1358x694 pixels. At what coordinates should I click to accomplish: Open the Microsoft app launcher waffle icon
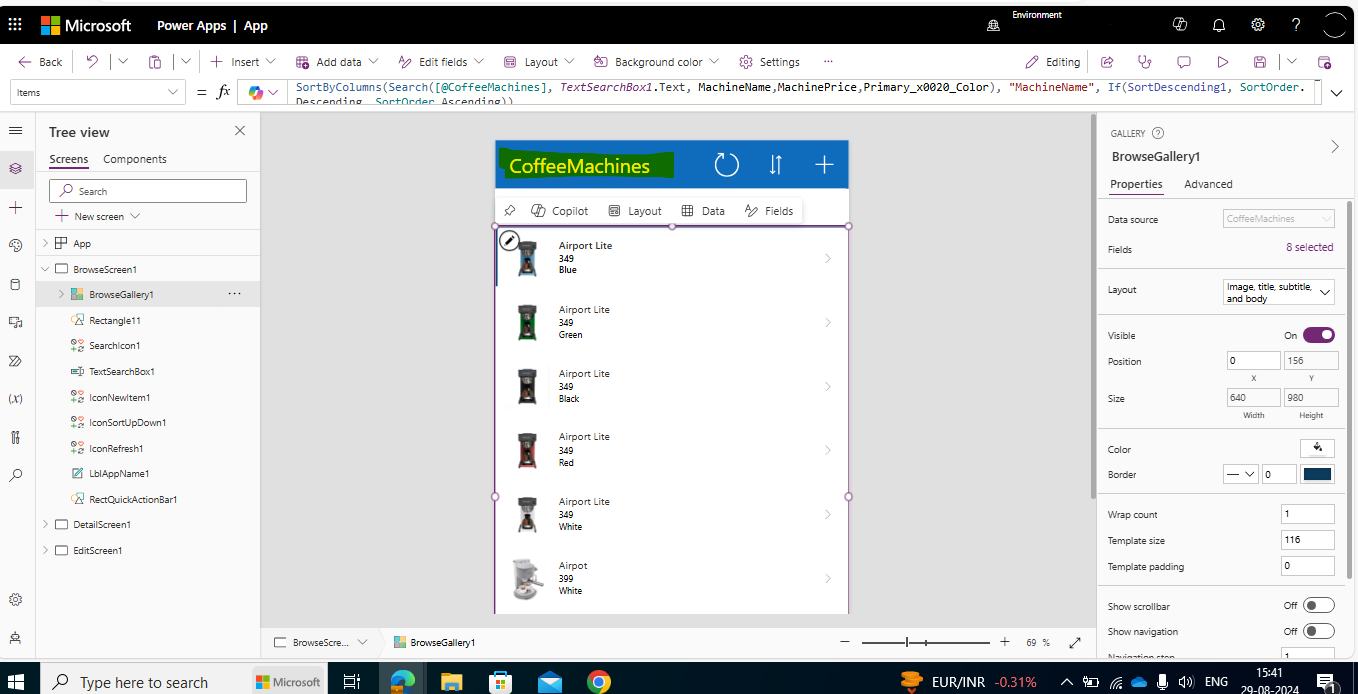[x=16, y=25]
